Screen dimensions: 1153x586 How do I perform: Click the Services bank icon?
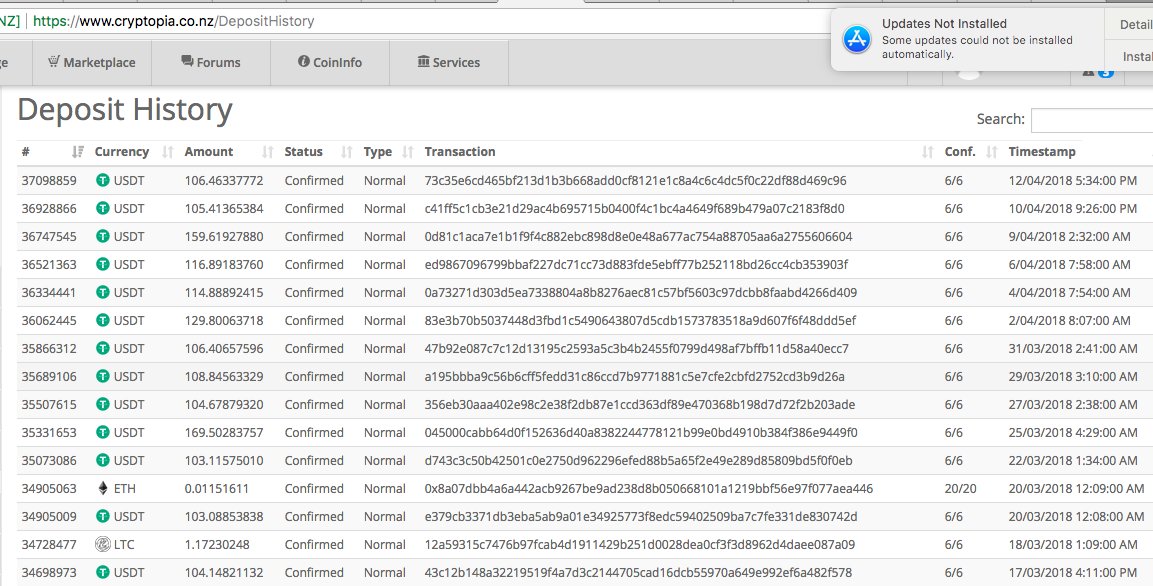(x=424, y=62)
